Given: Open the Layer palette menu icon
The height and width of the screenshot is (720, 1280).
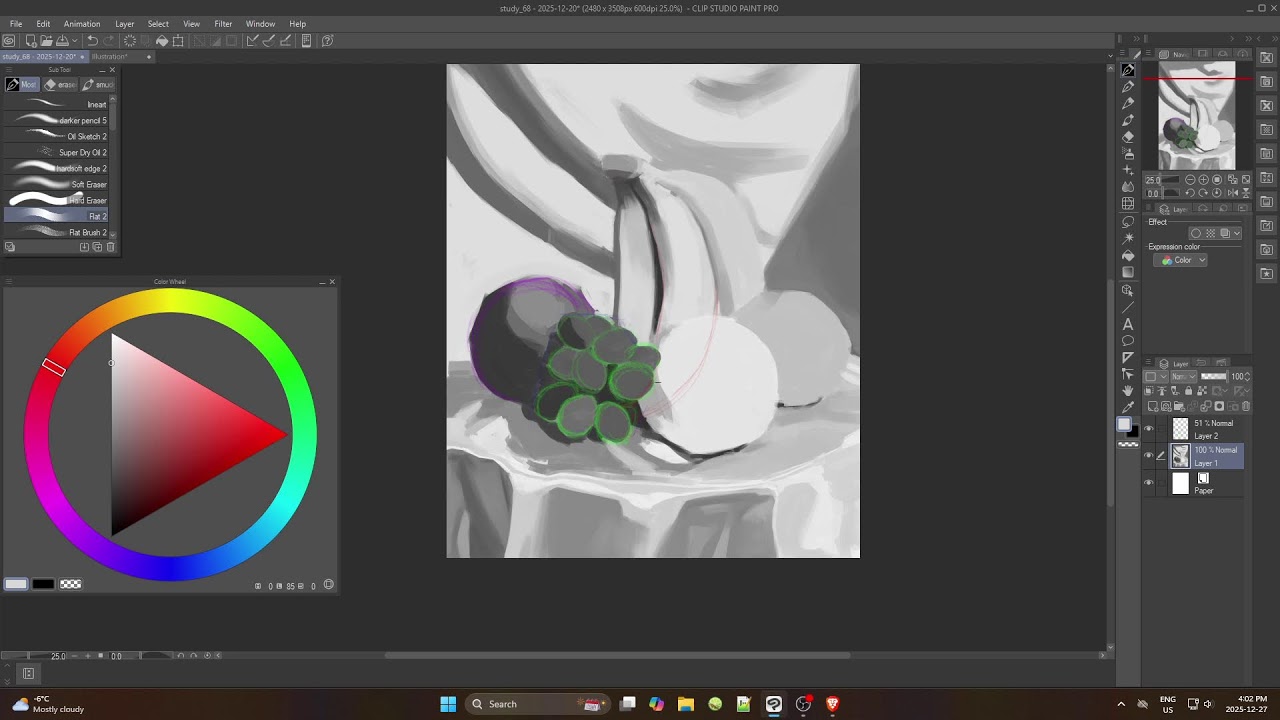Looking at the screenshot, I should pyautogui.click(x=1148, y=364).
